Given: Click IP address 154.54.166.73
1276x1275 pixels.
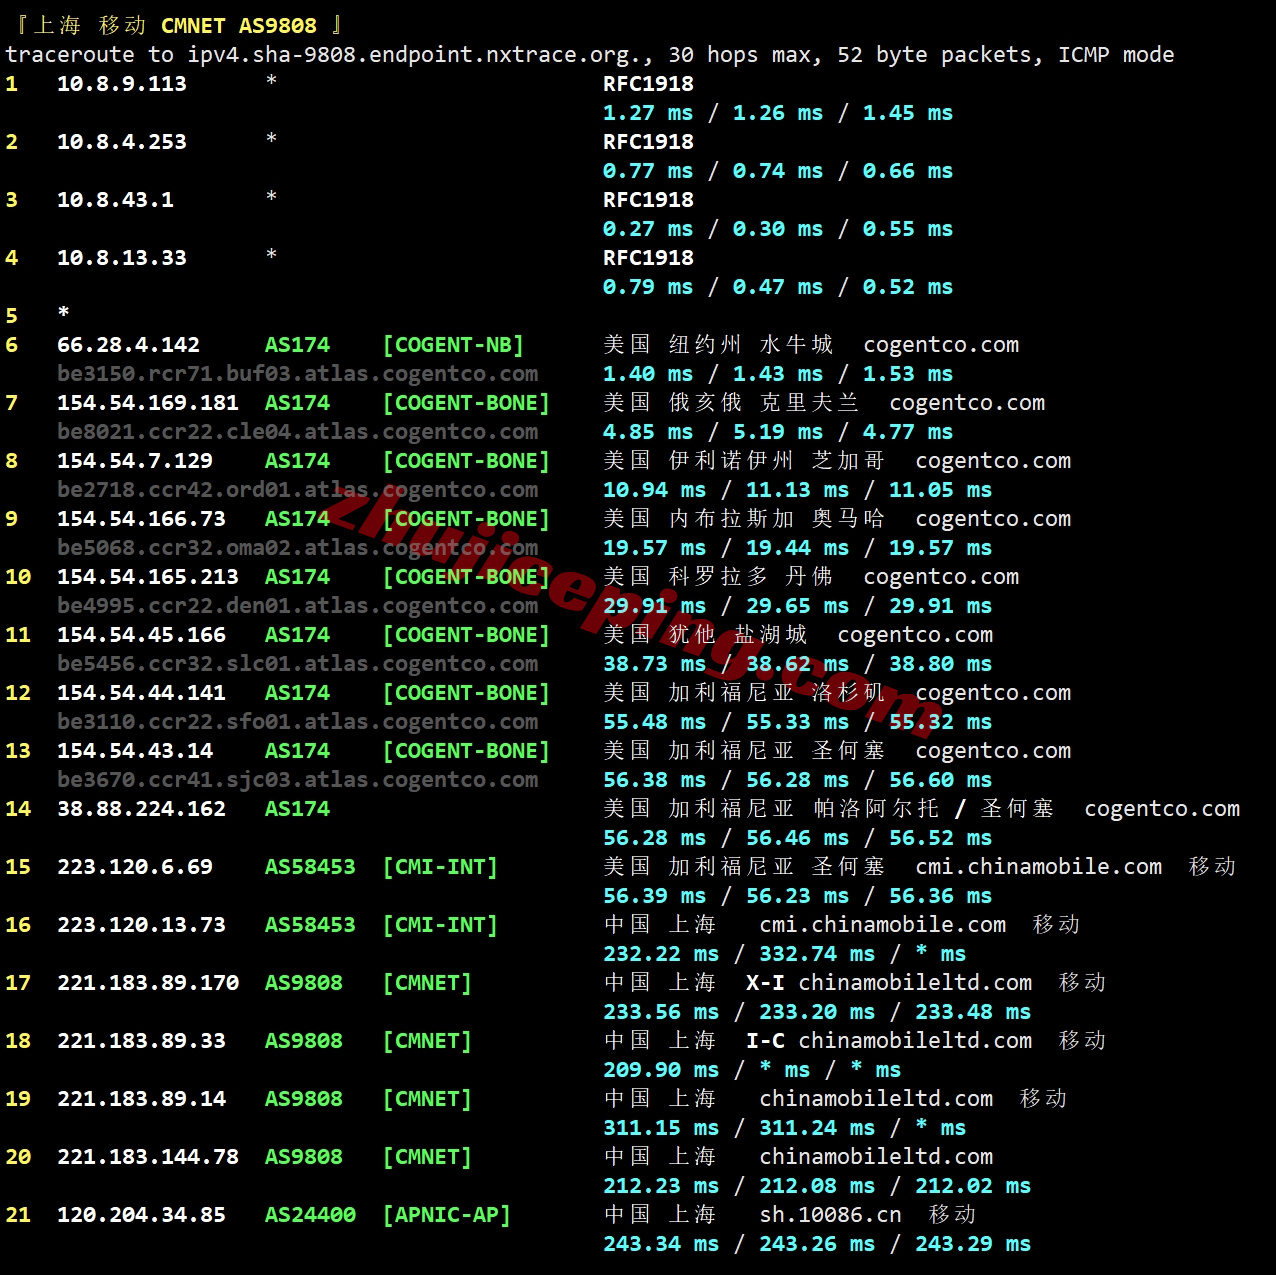Looking at the screenshot, I should (x=141, y=519).
